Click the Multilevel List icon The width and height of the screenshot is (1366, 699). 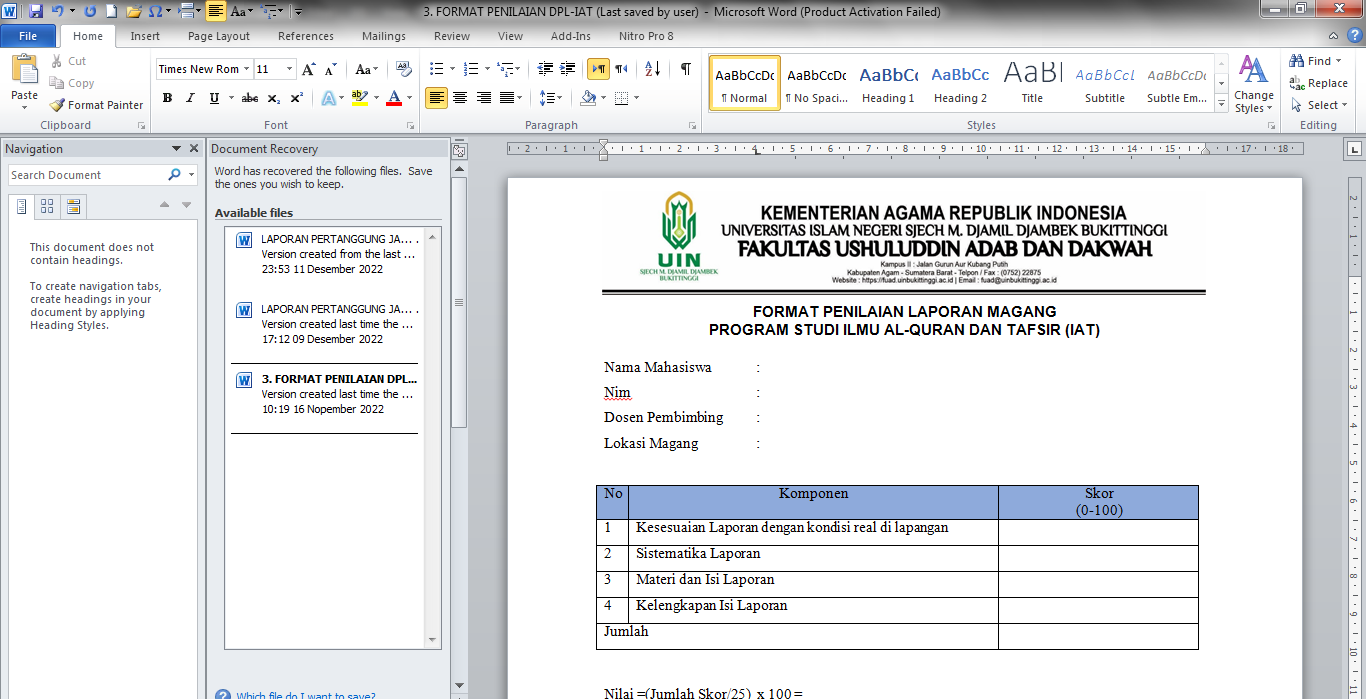pyautogui.click(x=505, y=69)
